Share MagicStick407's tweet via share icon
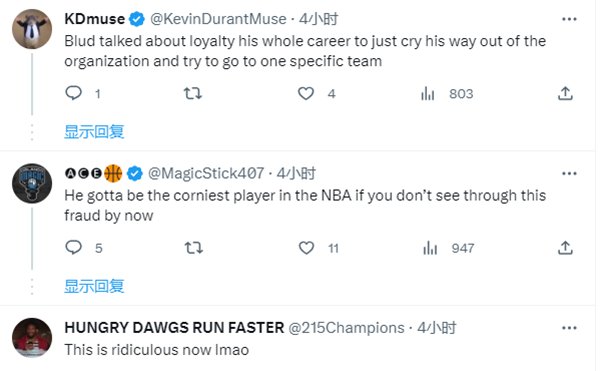 pyautogui.click(x=565, y=248)
